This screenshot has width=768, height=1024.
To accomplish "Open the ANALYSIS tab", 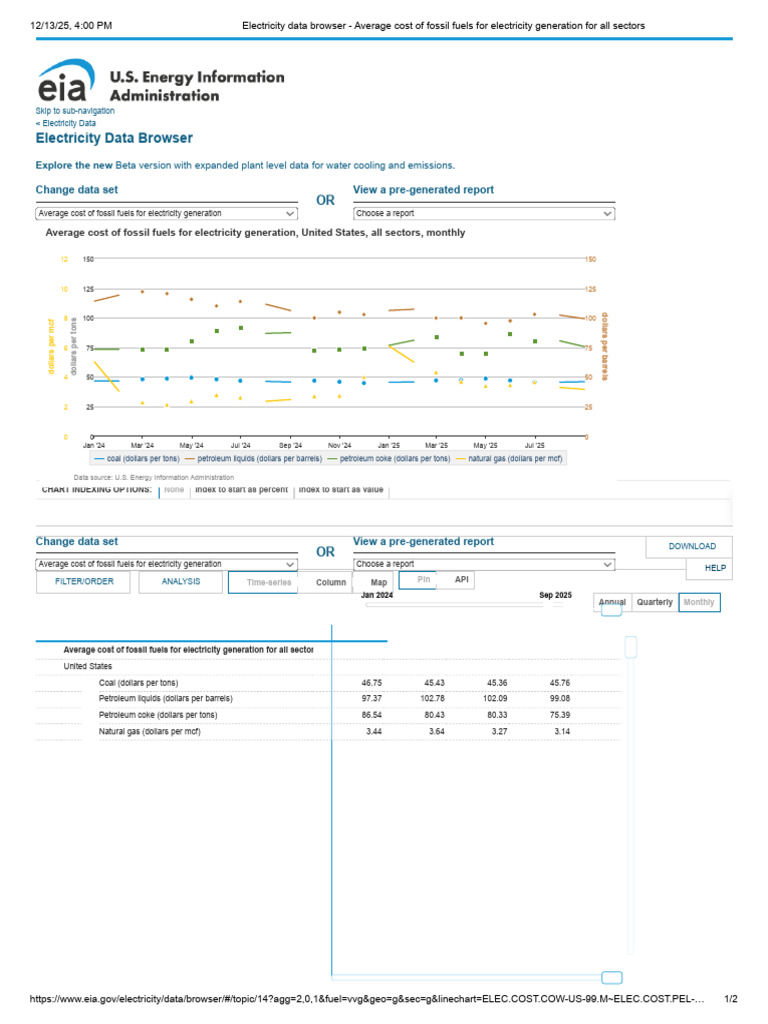I will pos(181,582).
